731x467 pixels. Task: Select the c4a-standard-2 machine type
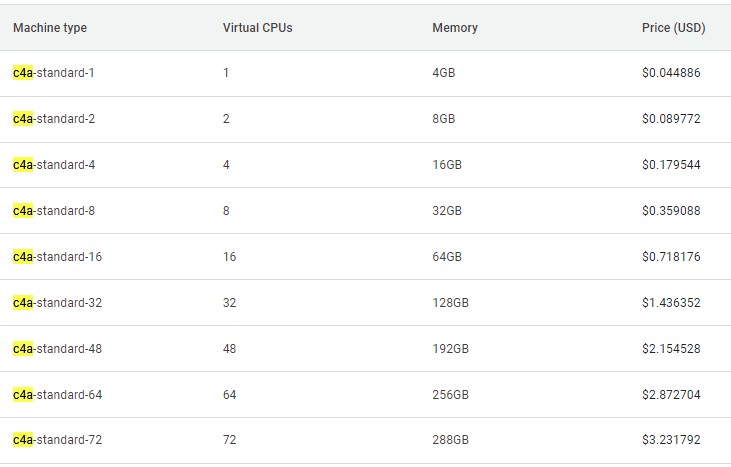tap(54, 119)
